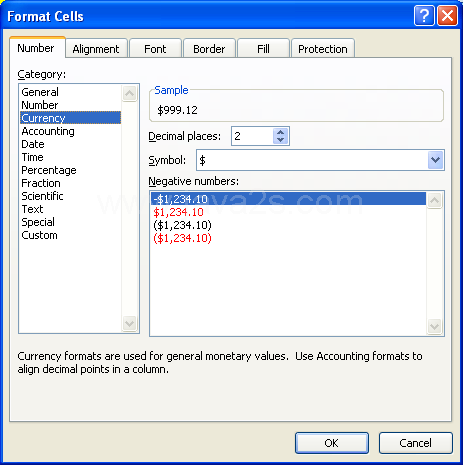This screenshot has width=463, height=465.
Task: Close the Format Cells dialog
Action: point(447,16)
